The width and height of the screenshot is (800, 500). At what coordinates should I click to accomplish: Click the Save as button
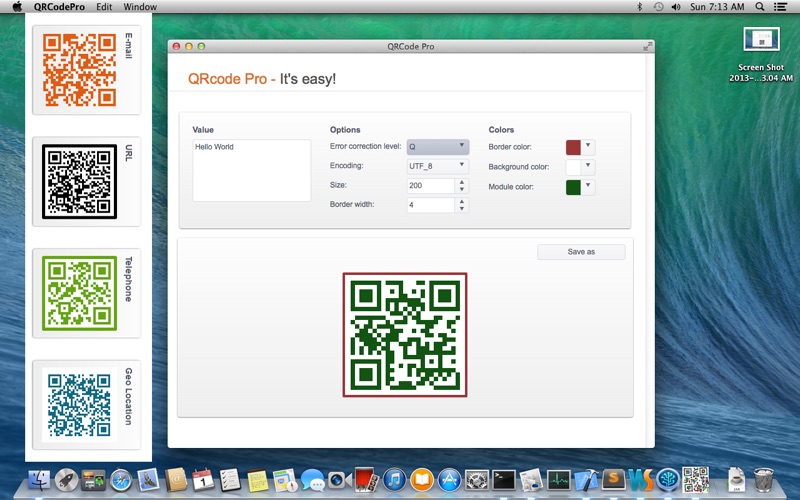point(581,252)
